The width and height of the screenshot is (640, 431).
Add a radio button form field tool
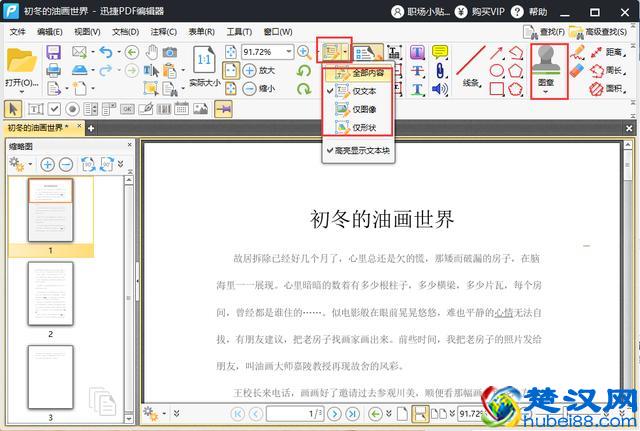[x=72, y=109]
